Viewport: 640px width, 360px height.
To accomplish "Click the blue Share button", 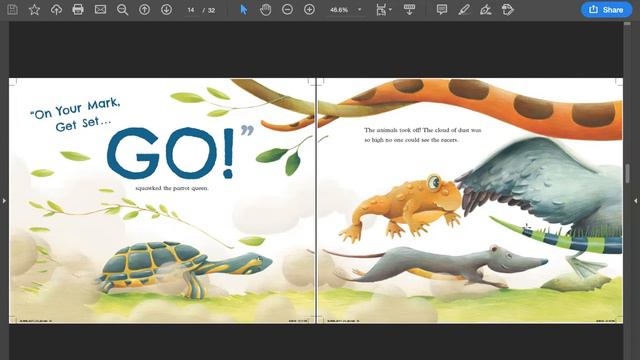I will (x=606, y=9).
